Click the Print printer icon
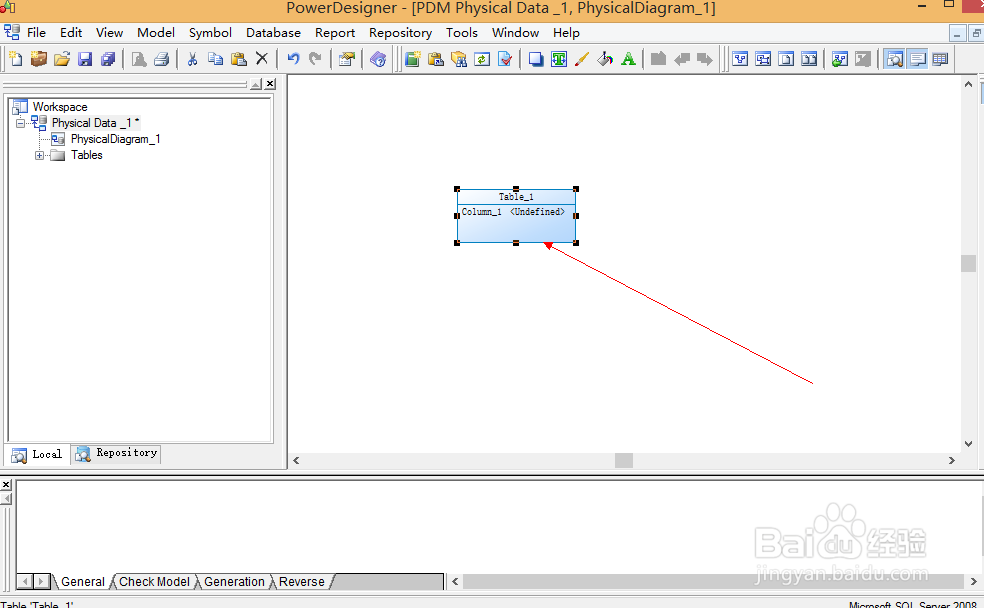The height and width of the screenshot is (608, 984). point(161,59)
